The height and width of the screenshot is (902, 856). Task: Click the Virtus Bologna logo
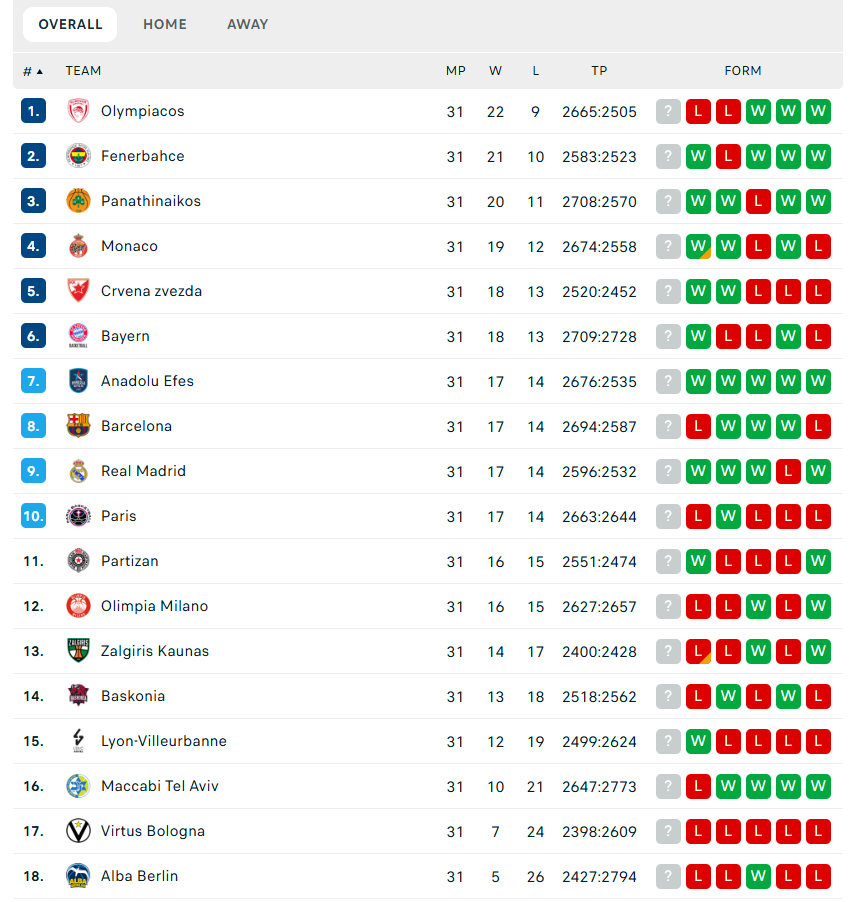(x=78, y=831)
